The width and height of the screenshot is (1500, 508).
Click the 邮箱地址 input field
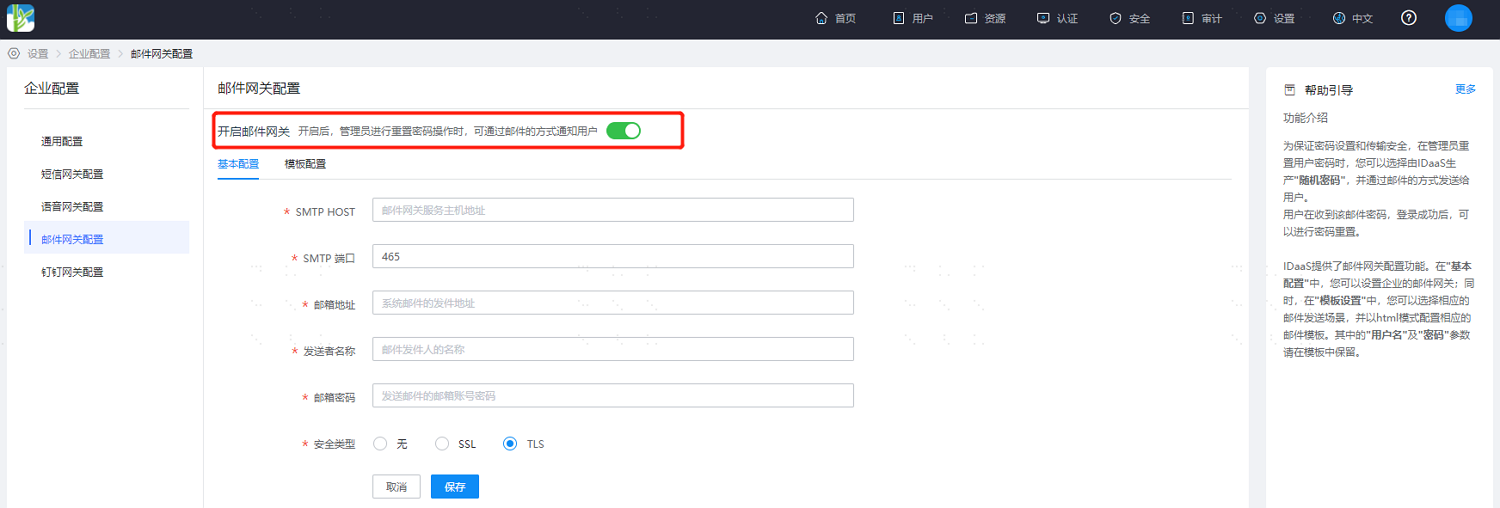pyautogui.click(x=613, y=303)
